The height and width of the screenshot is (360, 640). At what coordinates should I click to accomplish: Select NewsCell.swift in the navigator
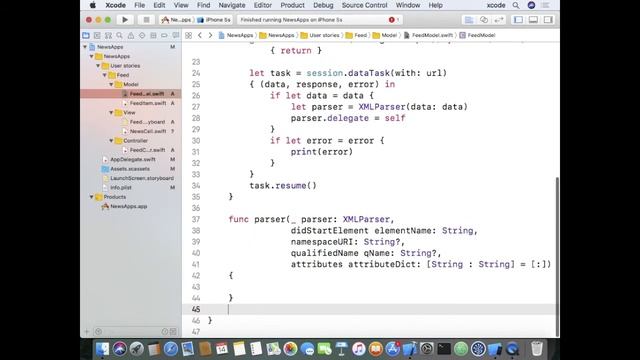coord(148,131)
